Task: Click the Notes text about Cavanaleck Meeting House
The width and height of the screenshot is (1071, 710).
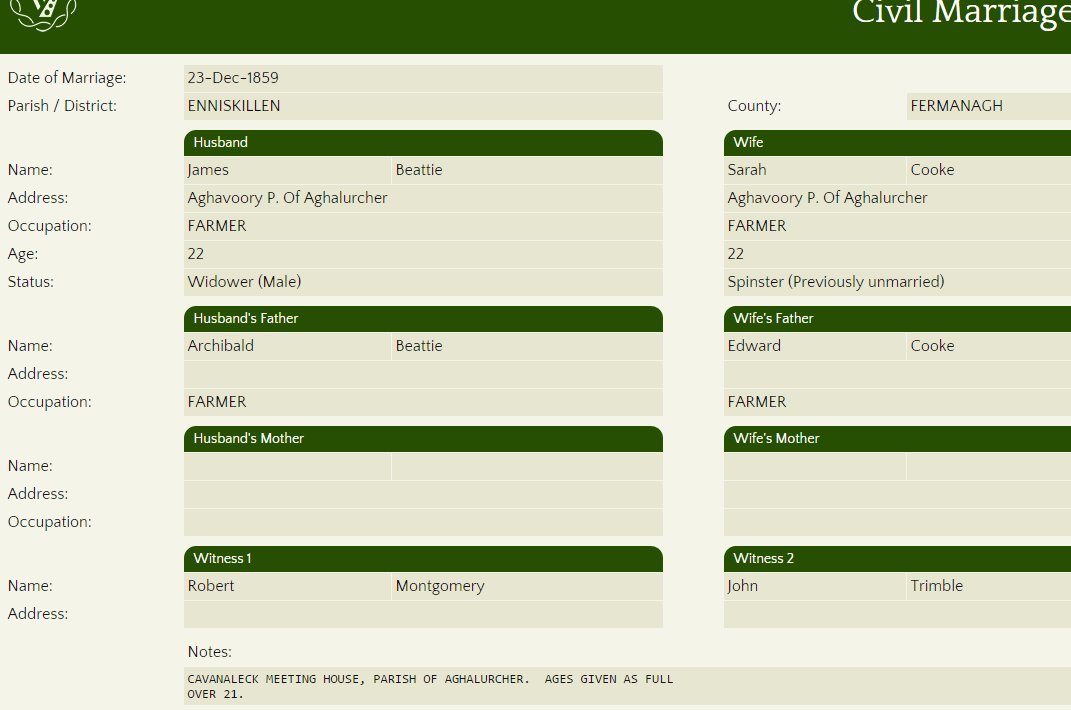Action: 430,686
